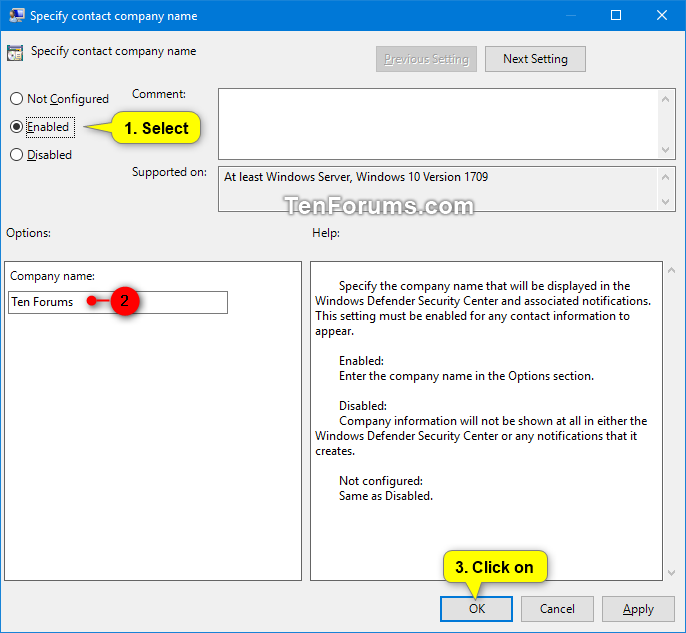This screenshot has height=633, width=686.
Task: Click the 'Options:' label
Action: (28, 233)
